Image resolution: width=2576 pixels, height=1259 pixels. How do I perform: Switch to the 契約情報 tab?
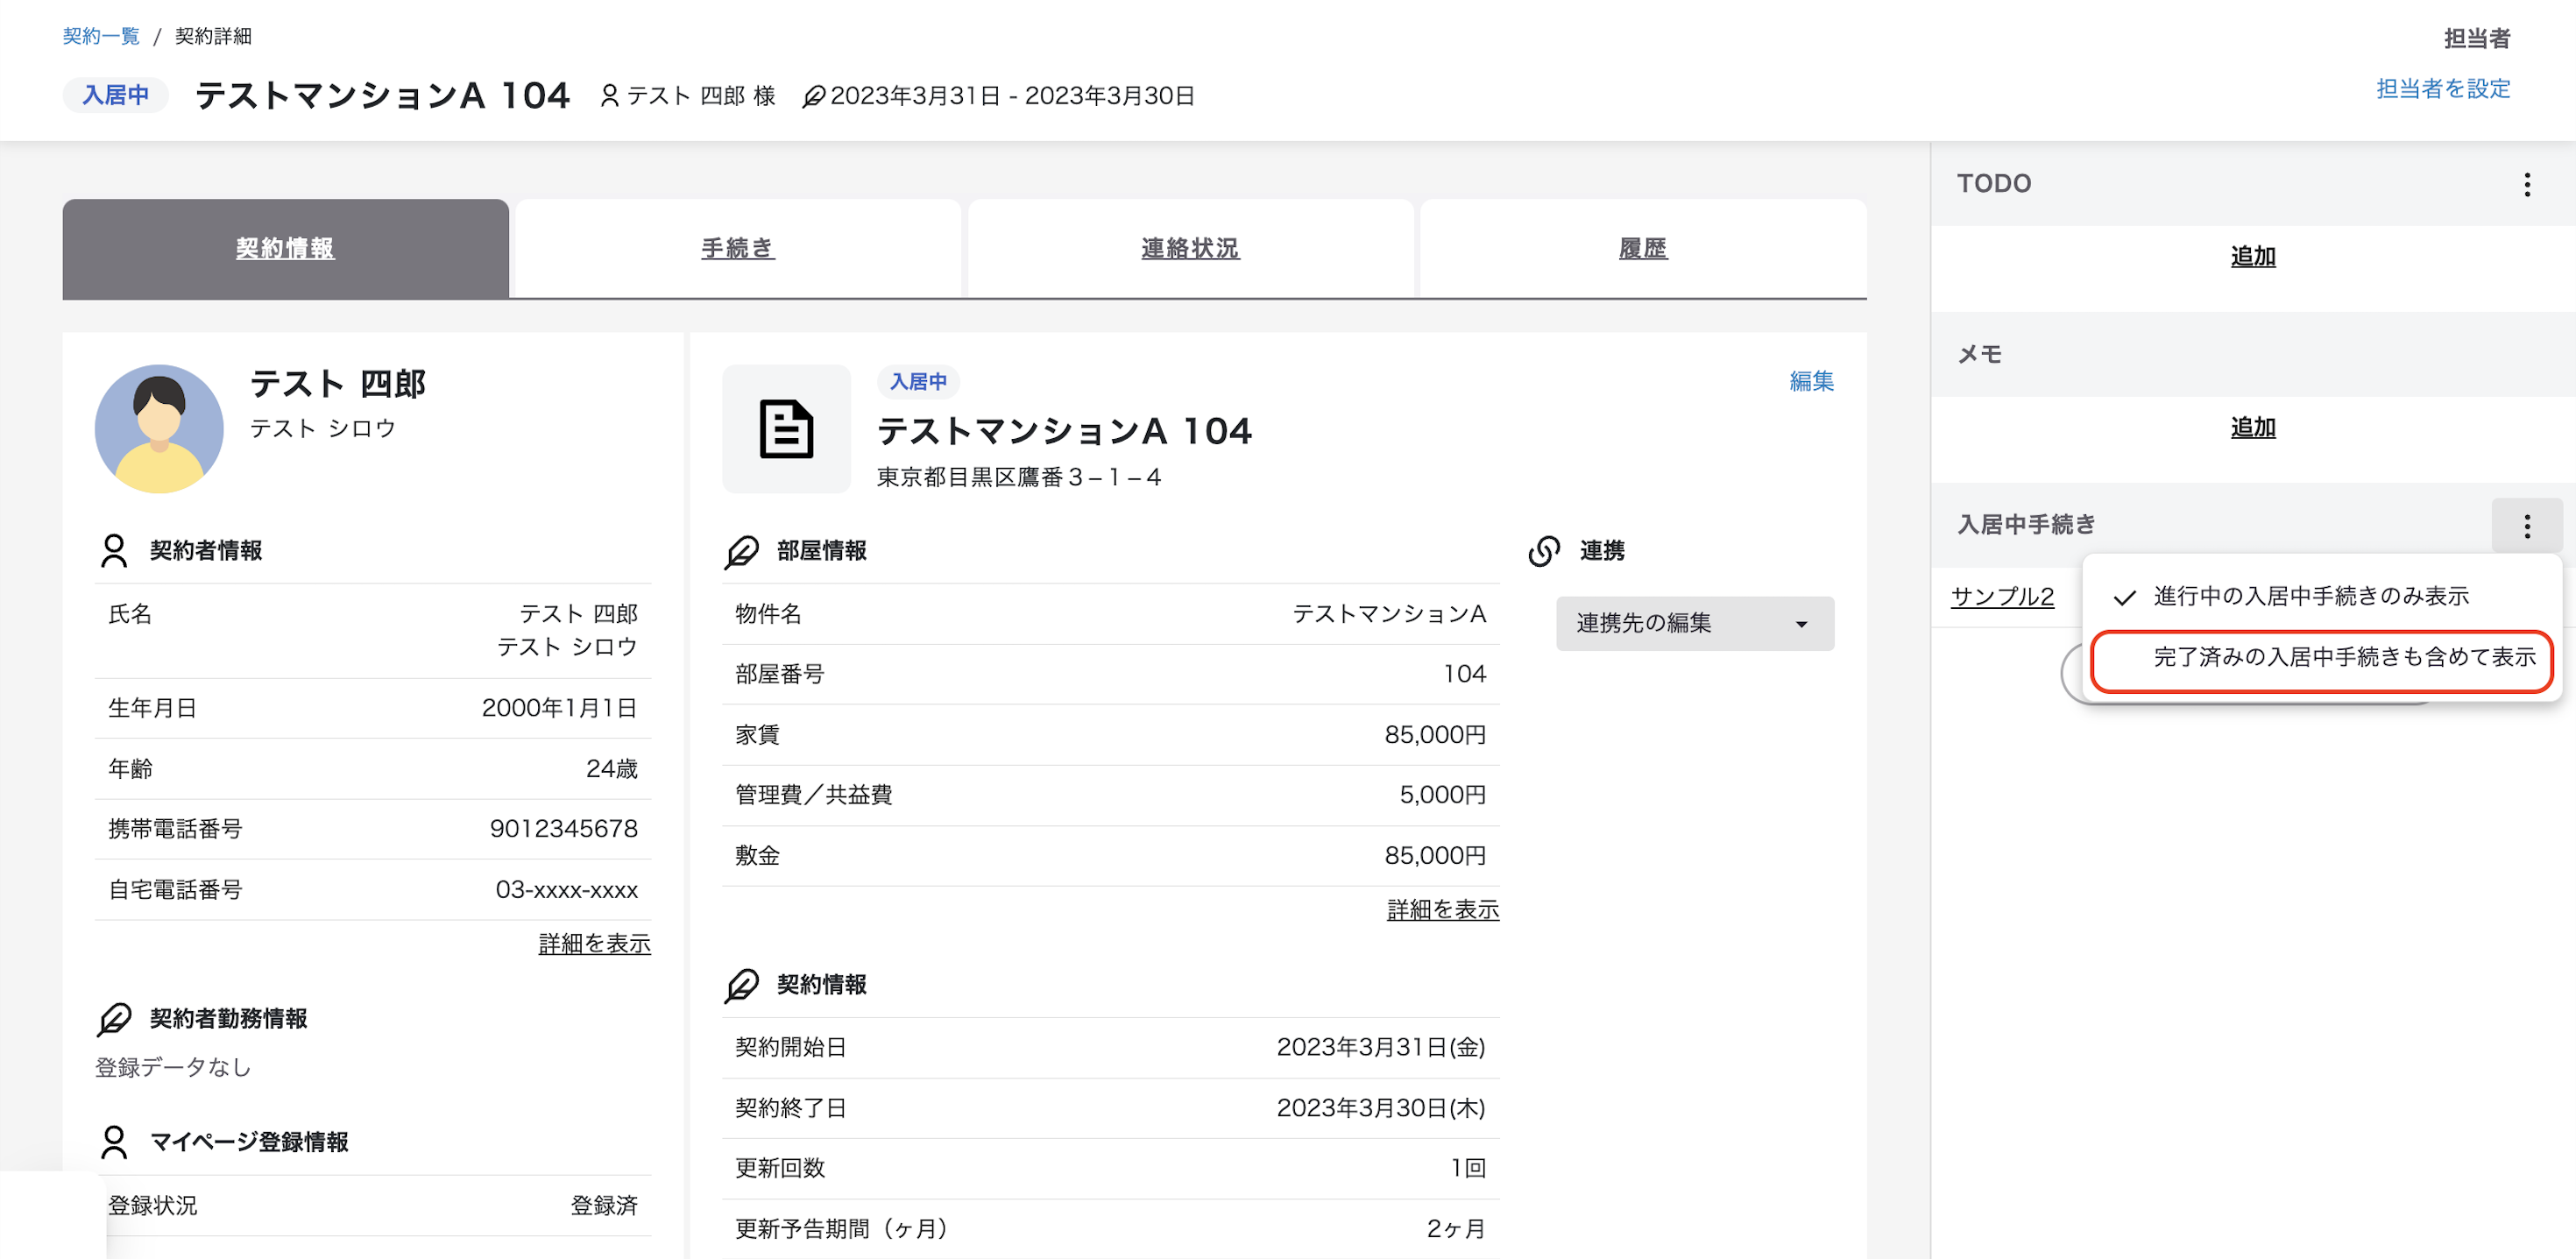click(x=285, y=248)
